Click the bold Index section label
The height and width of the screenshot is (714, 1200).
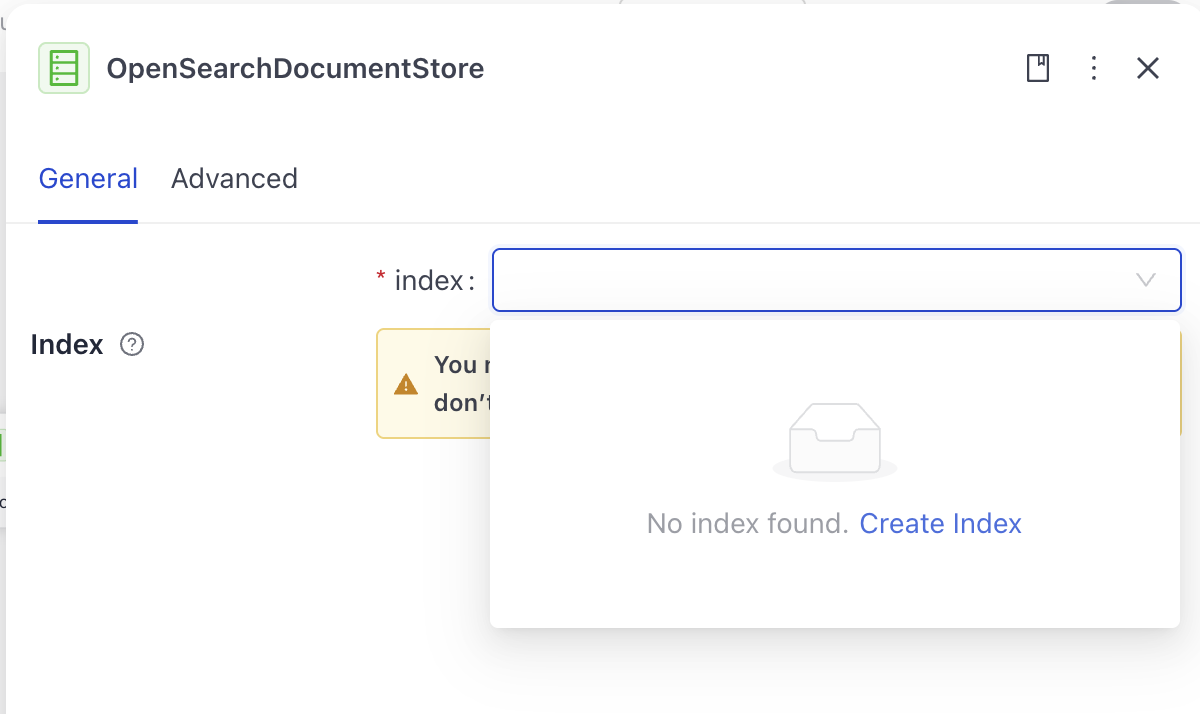[67, 344]
